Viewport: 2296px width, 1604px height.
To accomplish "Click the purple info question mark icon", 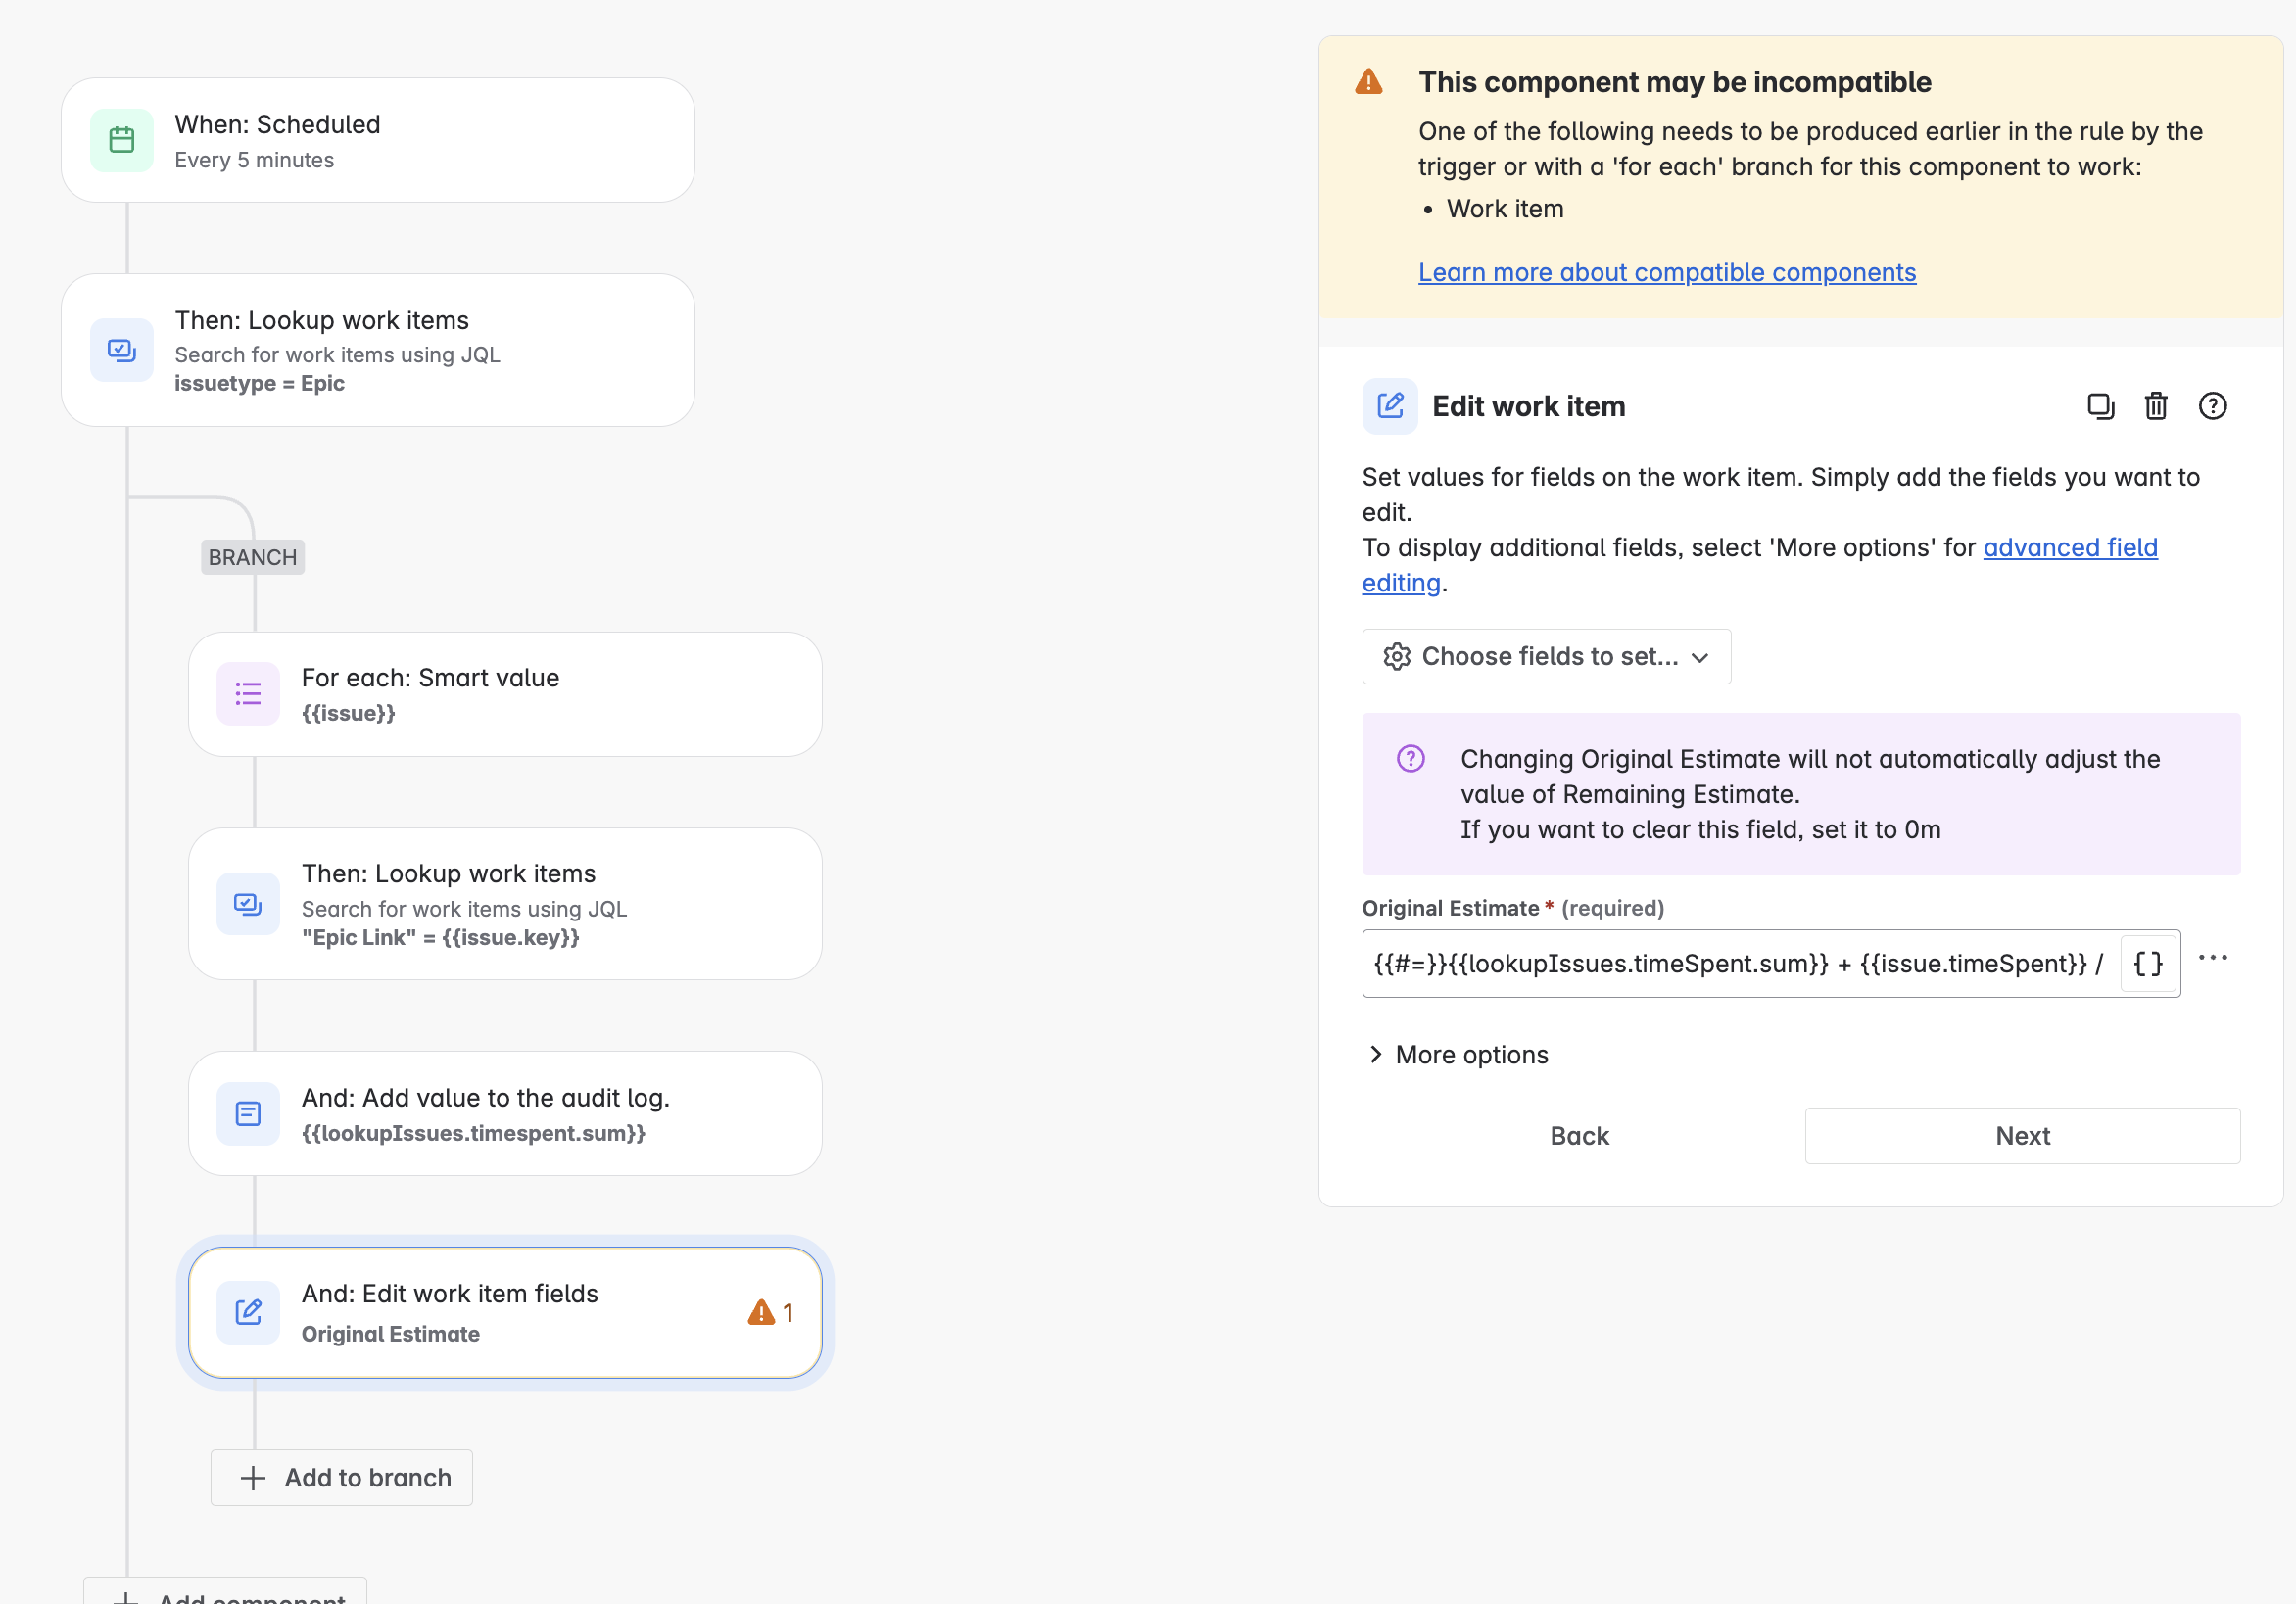I will coord(1410,759).
